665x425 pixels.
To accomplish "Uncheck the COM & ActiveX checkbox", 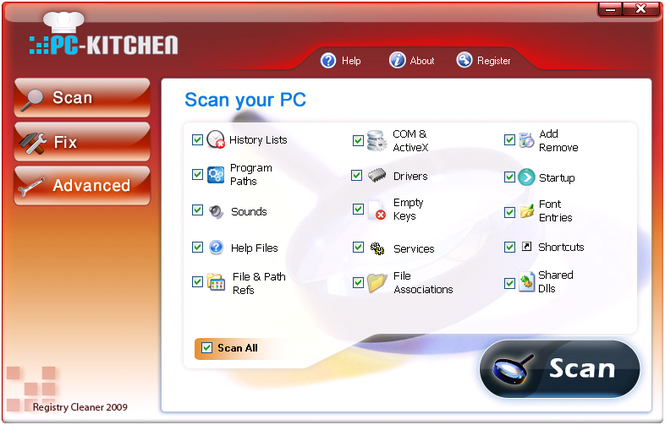I will 358,140.
